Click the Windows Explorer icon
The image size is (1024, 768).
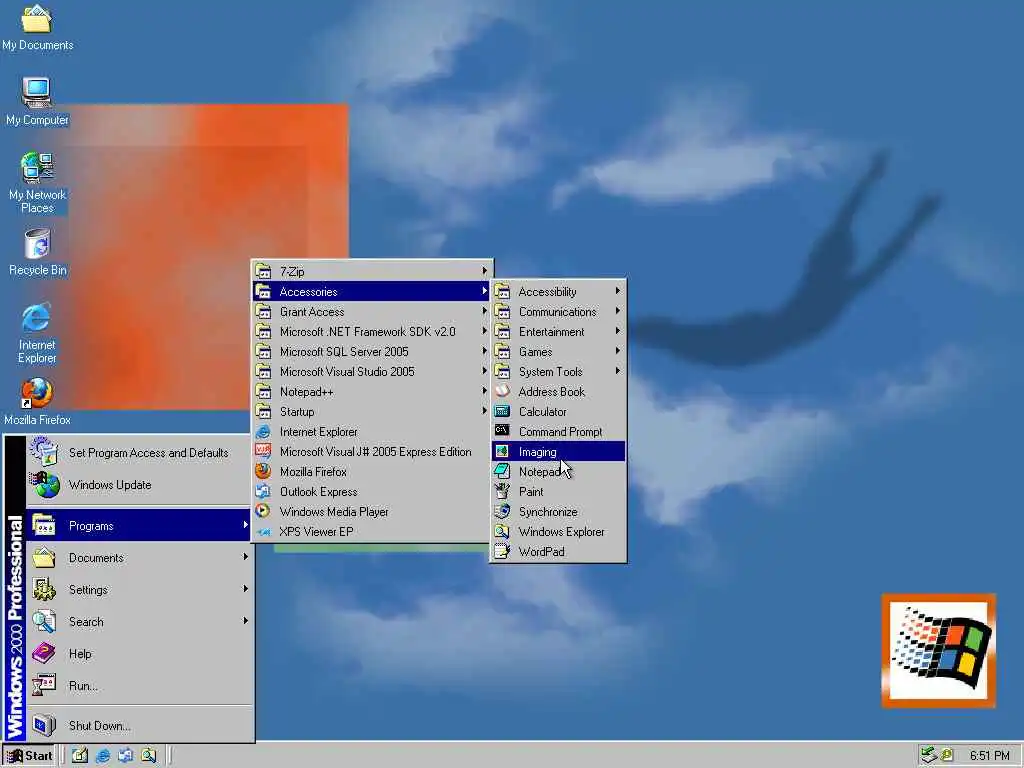[502, 532]
